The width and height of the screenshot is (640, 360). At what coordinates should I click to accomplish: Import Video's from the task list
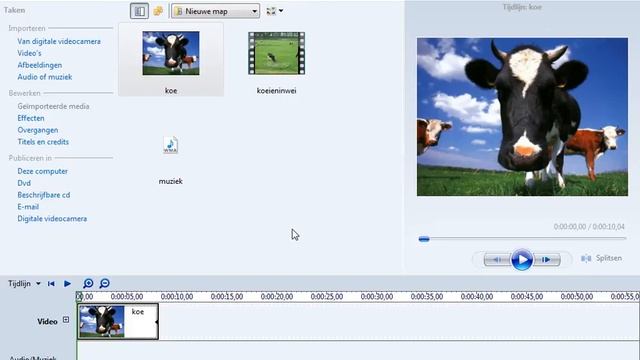(29, 53)
